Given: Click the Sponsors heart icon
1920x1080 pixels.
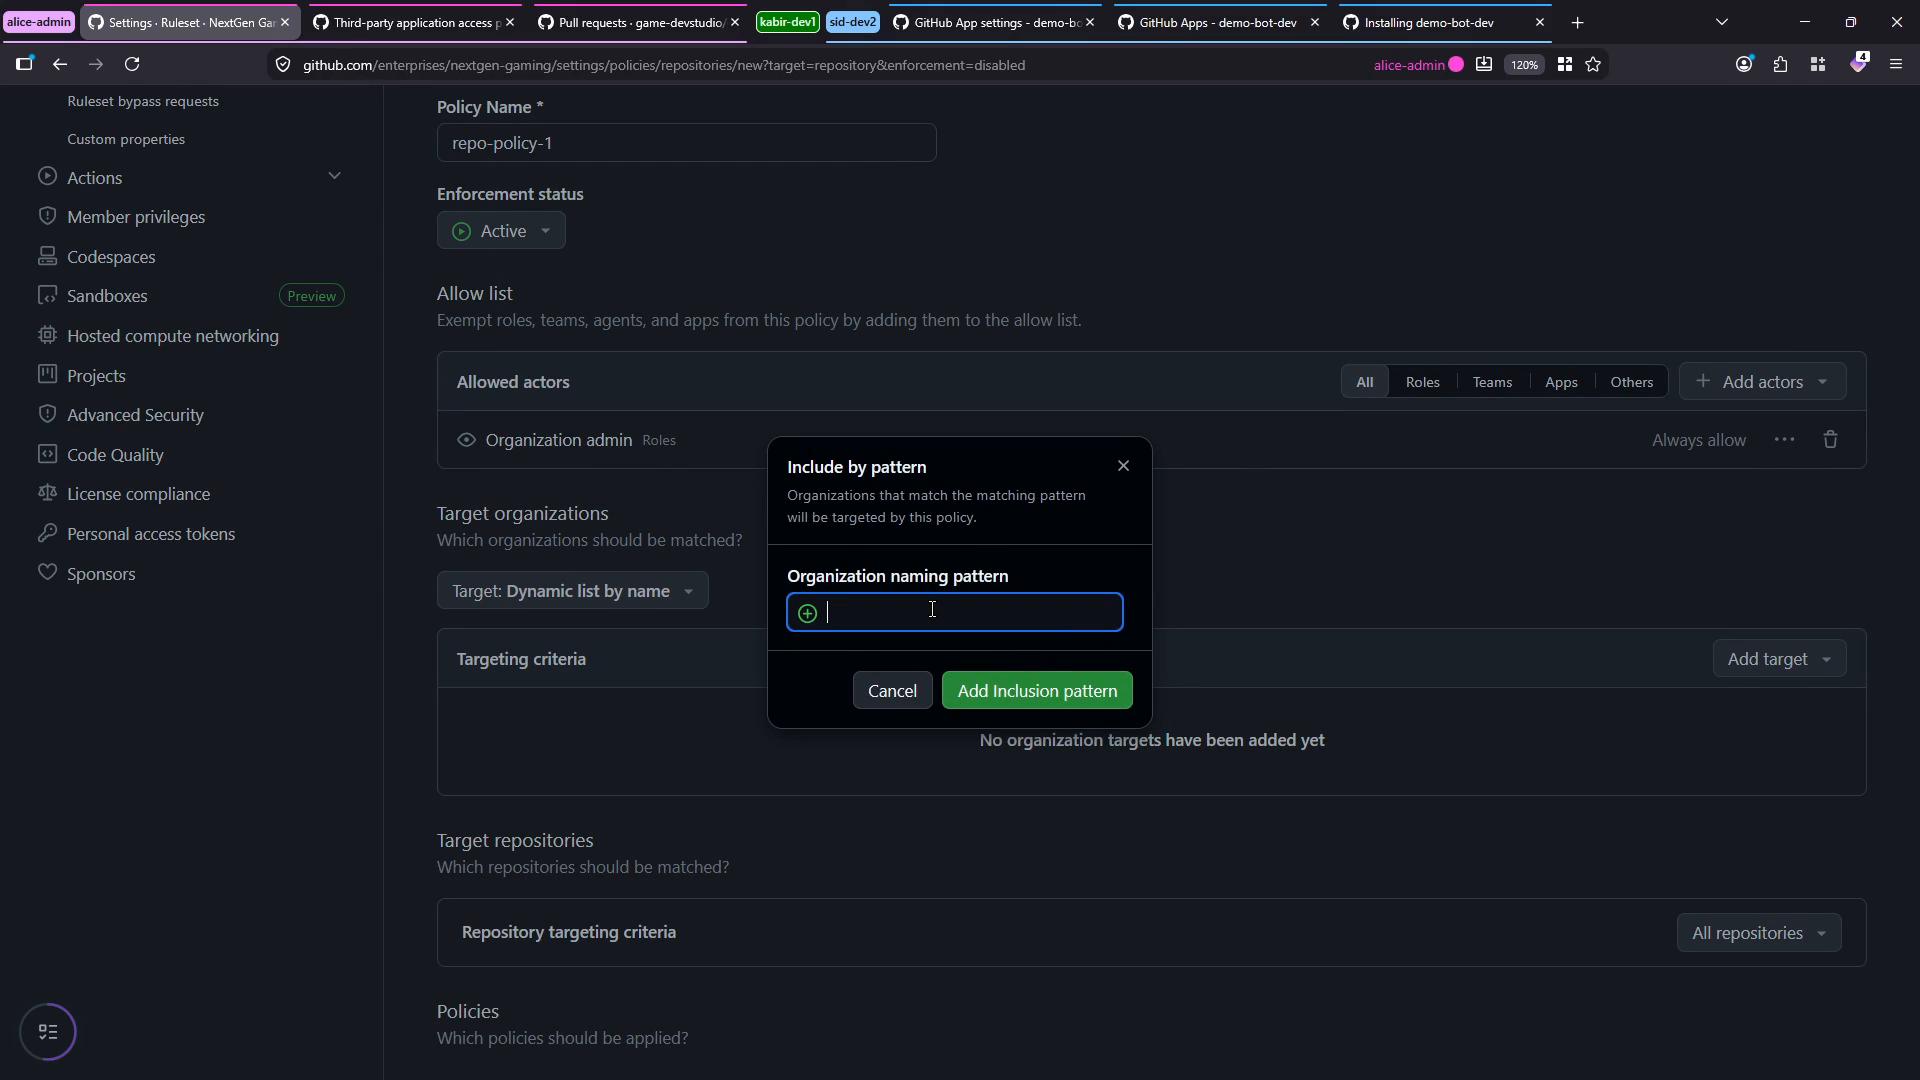Looking at the screenshot, I should point(47,573).
